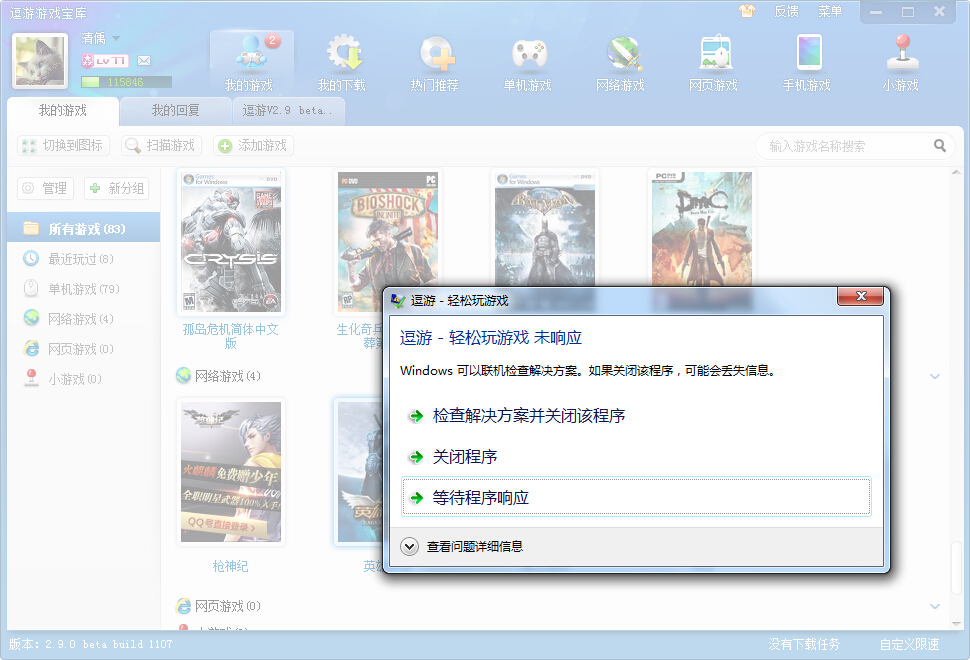Open the DmC game cover

coord(702,229)
